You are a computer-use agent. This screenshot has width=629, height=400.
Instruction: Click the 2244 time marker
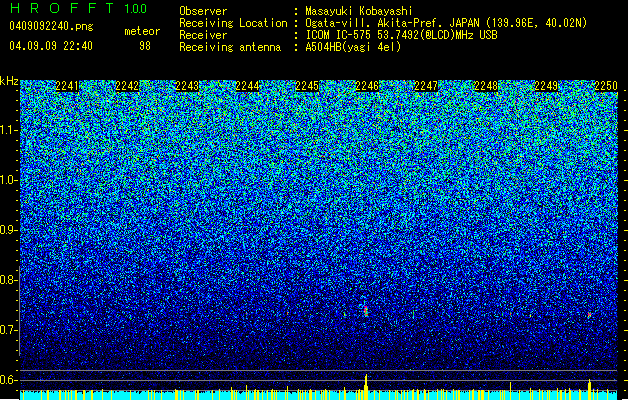247,86
